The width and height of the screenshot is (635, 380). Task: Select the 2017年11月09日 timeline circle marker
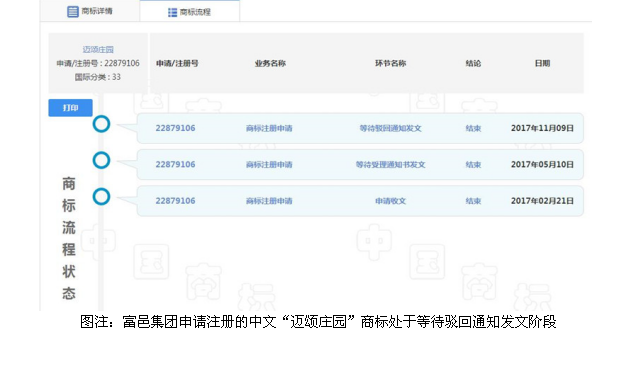(101, 124)
